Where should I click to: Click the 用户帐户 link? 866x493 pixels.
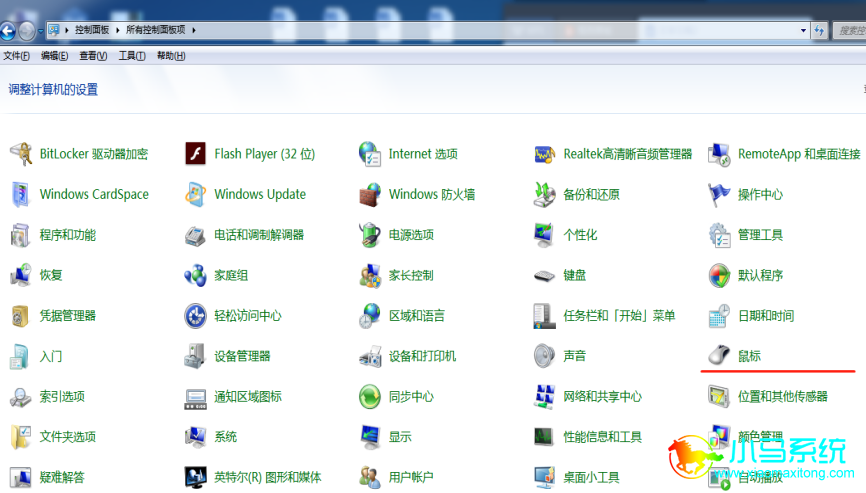(411, 477)
